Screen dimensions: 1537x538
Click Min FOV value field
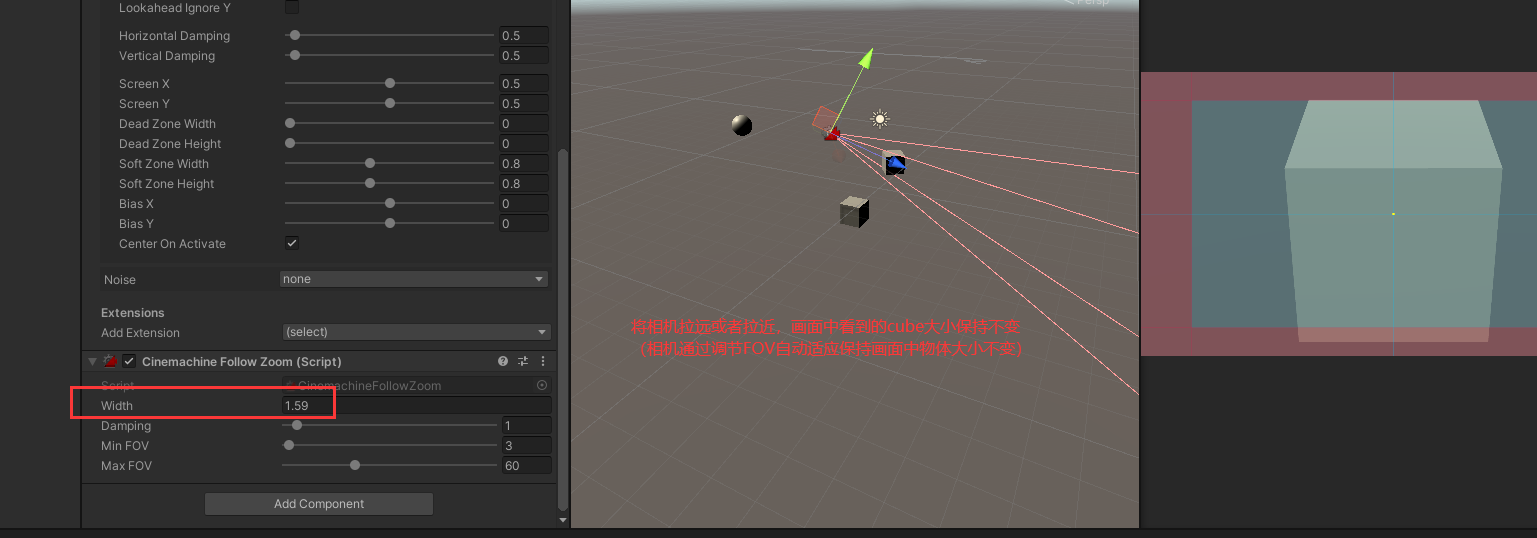[x=526, y=445]
